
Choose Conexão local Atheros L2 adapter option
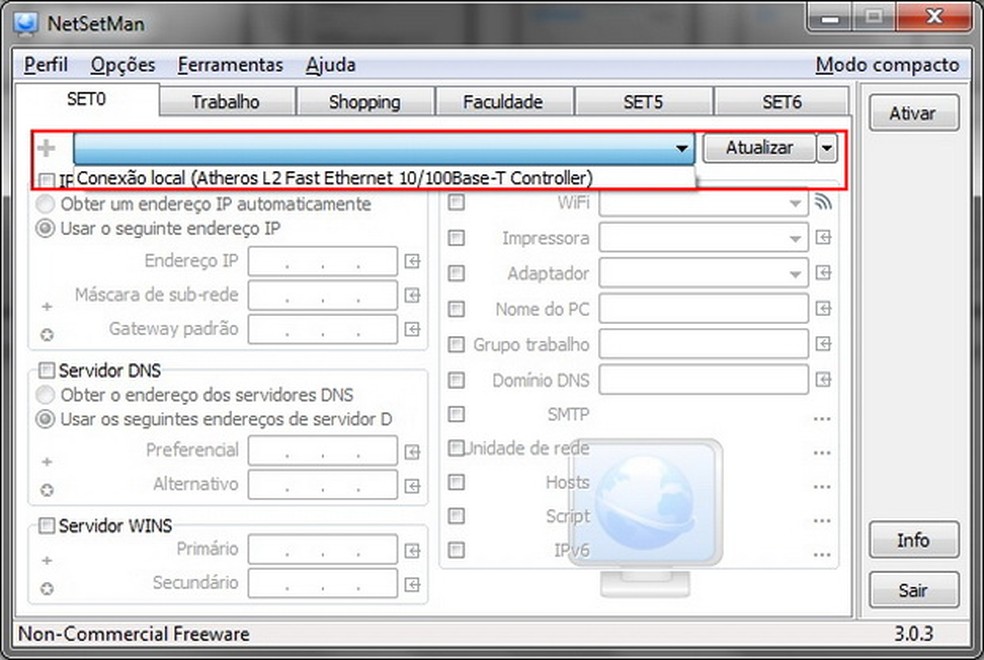click(384, 178)
